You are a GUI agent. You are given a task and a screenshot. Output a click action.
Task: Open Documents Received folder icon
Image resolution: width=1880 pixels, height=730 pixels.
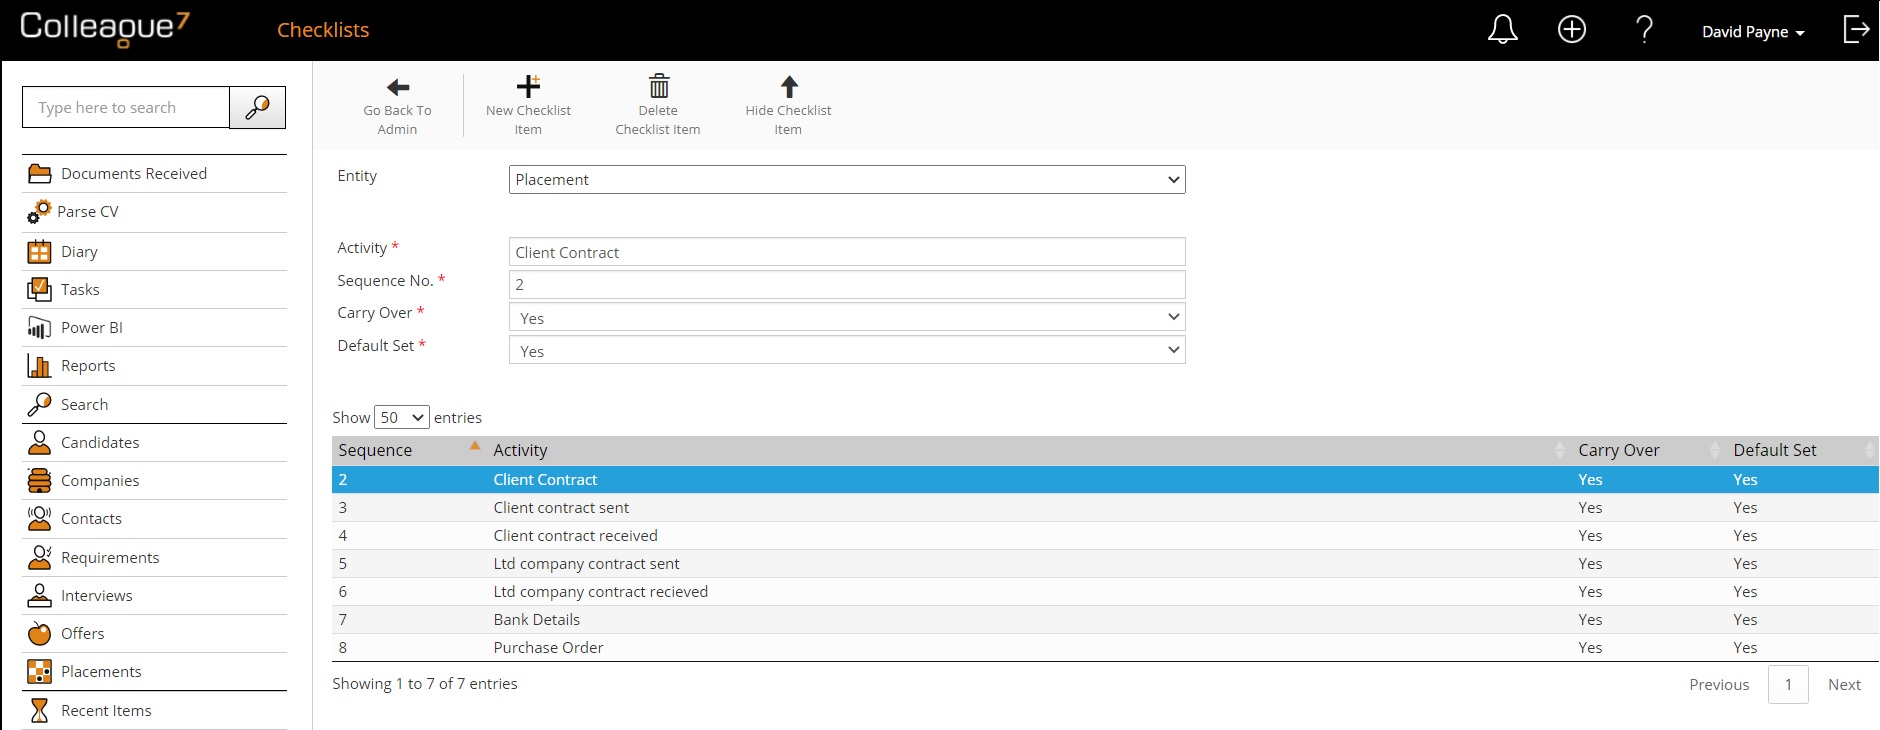click(40, 174)
